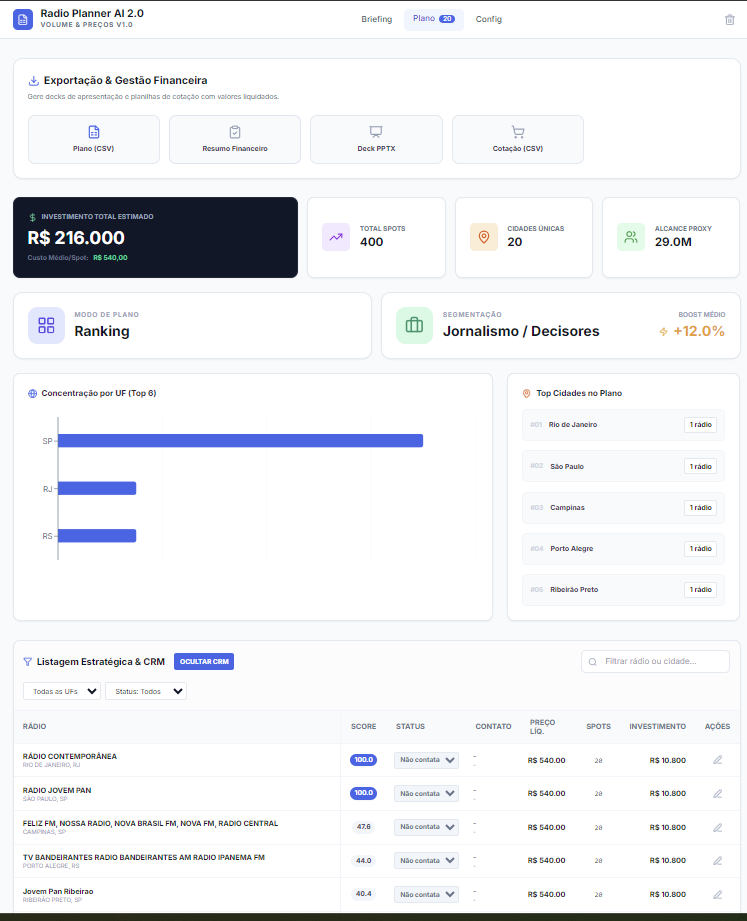This screenshot has width=747, height=921.
Task: Click the Radio Planner app logo icon
Action: pyautogui.click(x=23, y=19)
